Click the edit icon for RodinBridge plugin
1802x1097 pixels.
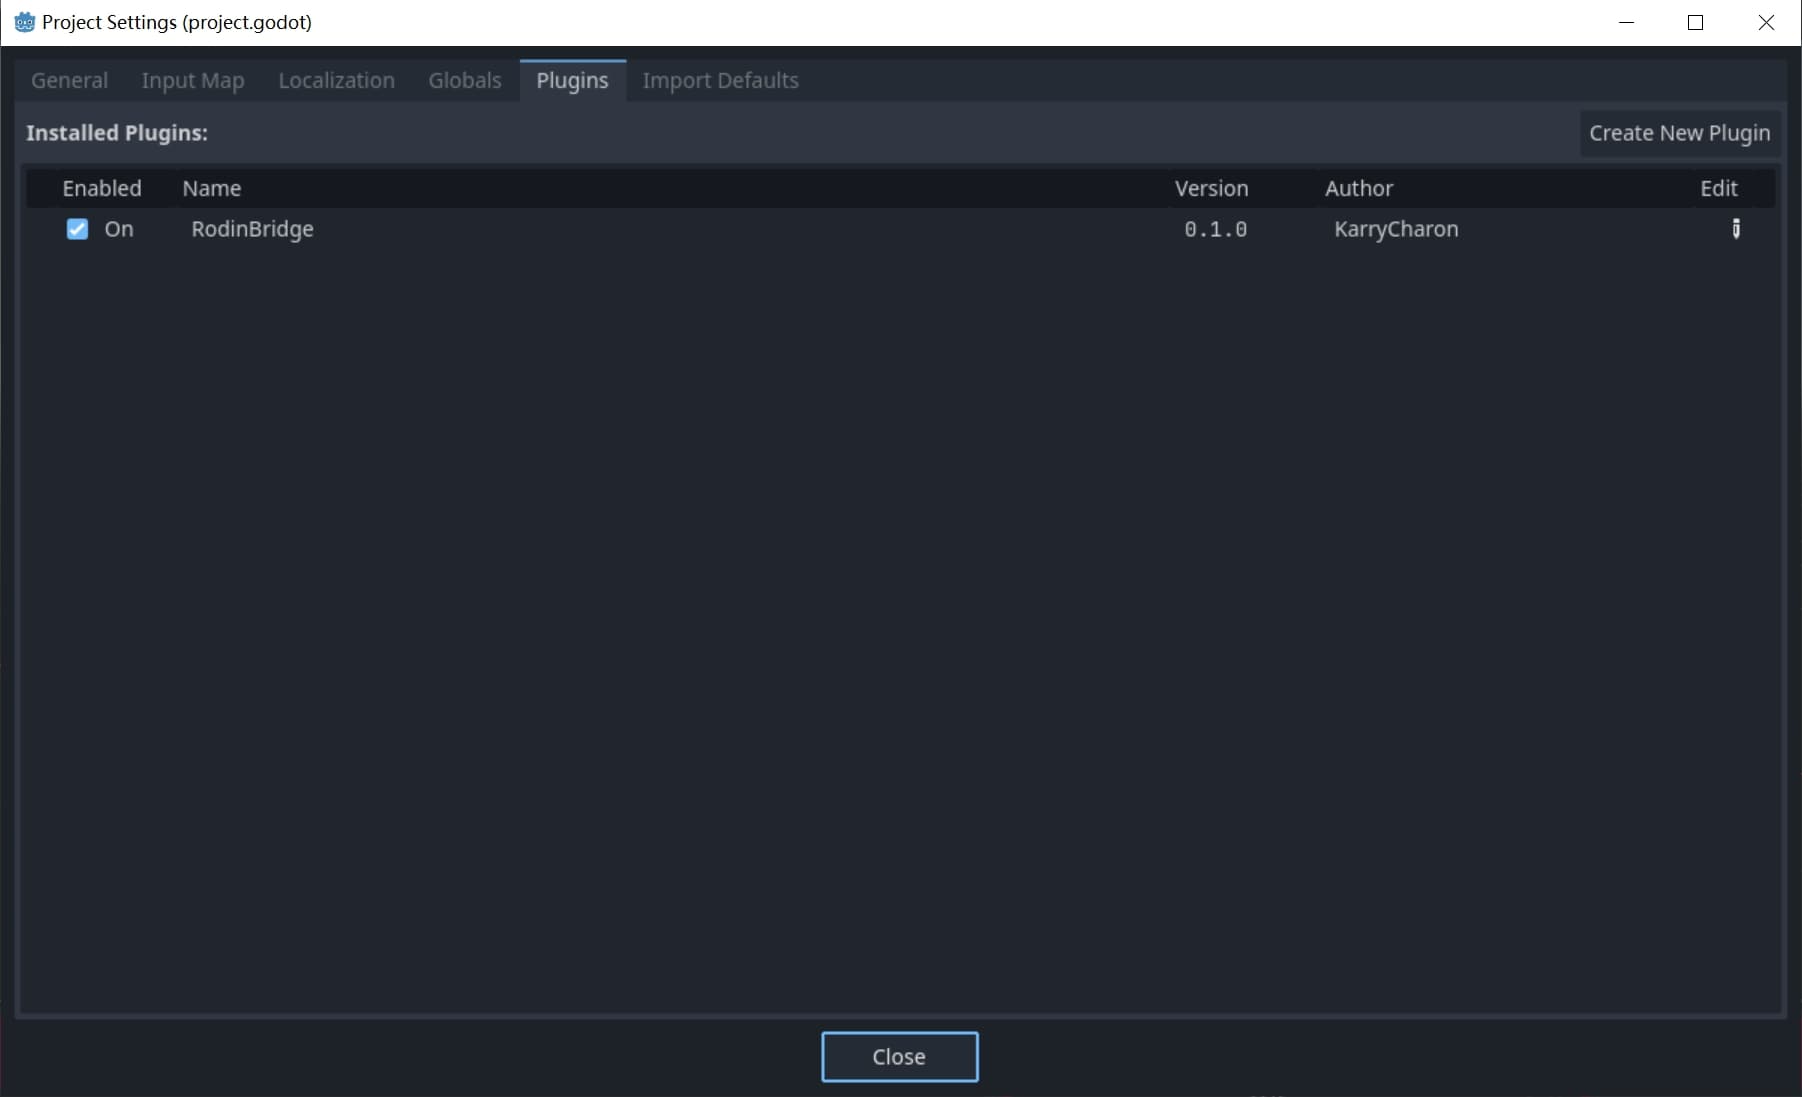pyautogui.click(x=1736, y=229)
